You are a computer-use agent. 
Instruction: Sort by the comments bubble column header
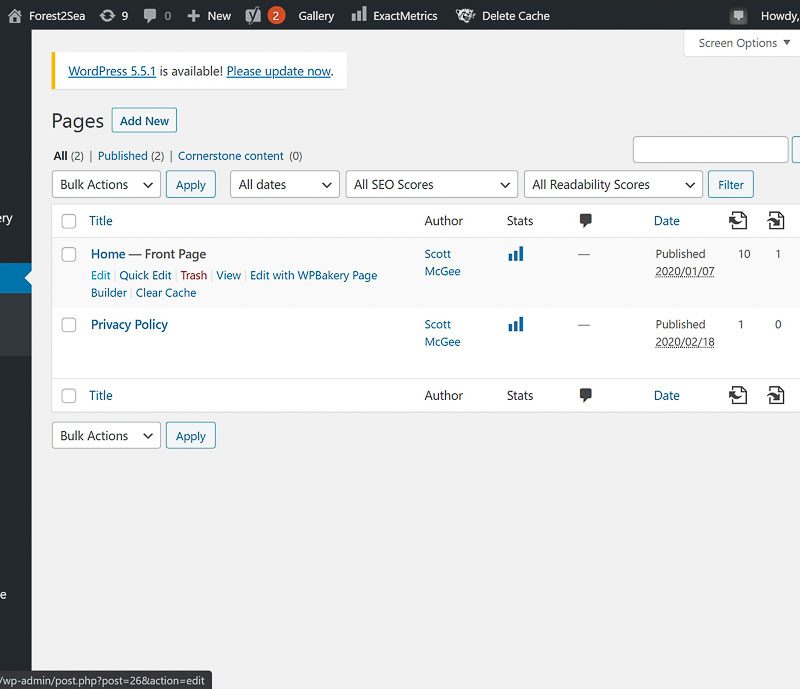(586, 221)
